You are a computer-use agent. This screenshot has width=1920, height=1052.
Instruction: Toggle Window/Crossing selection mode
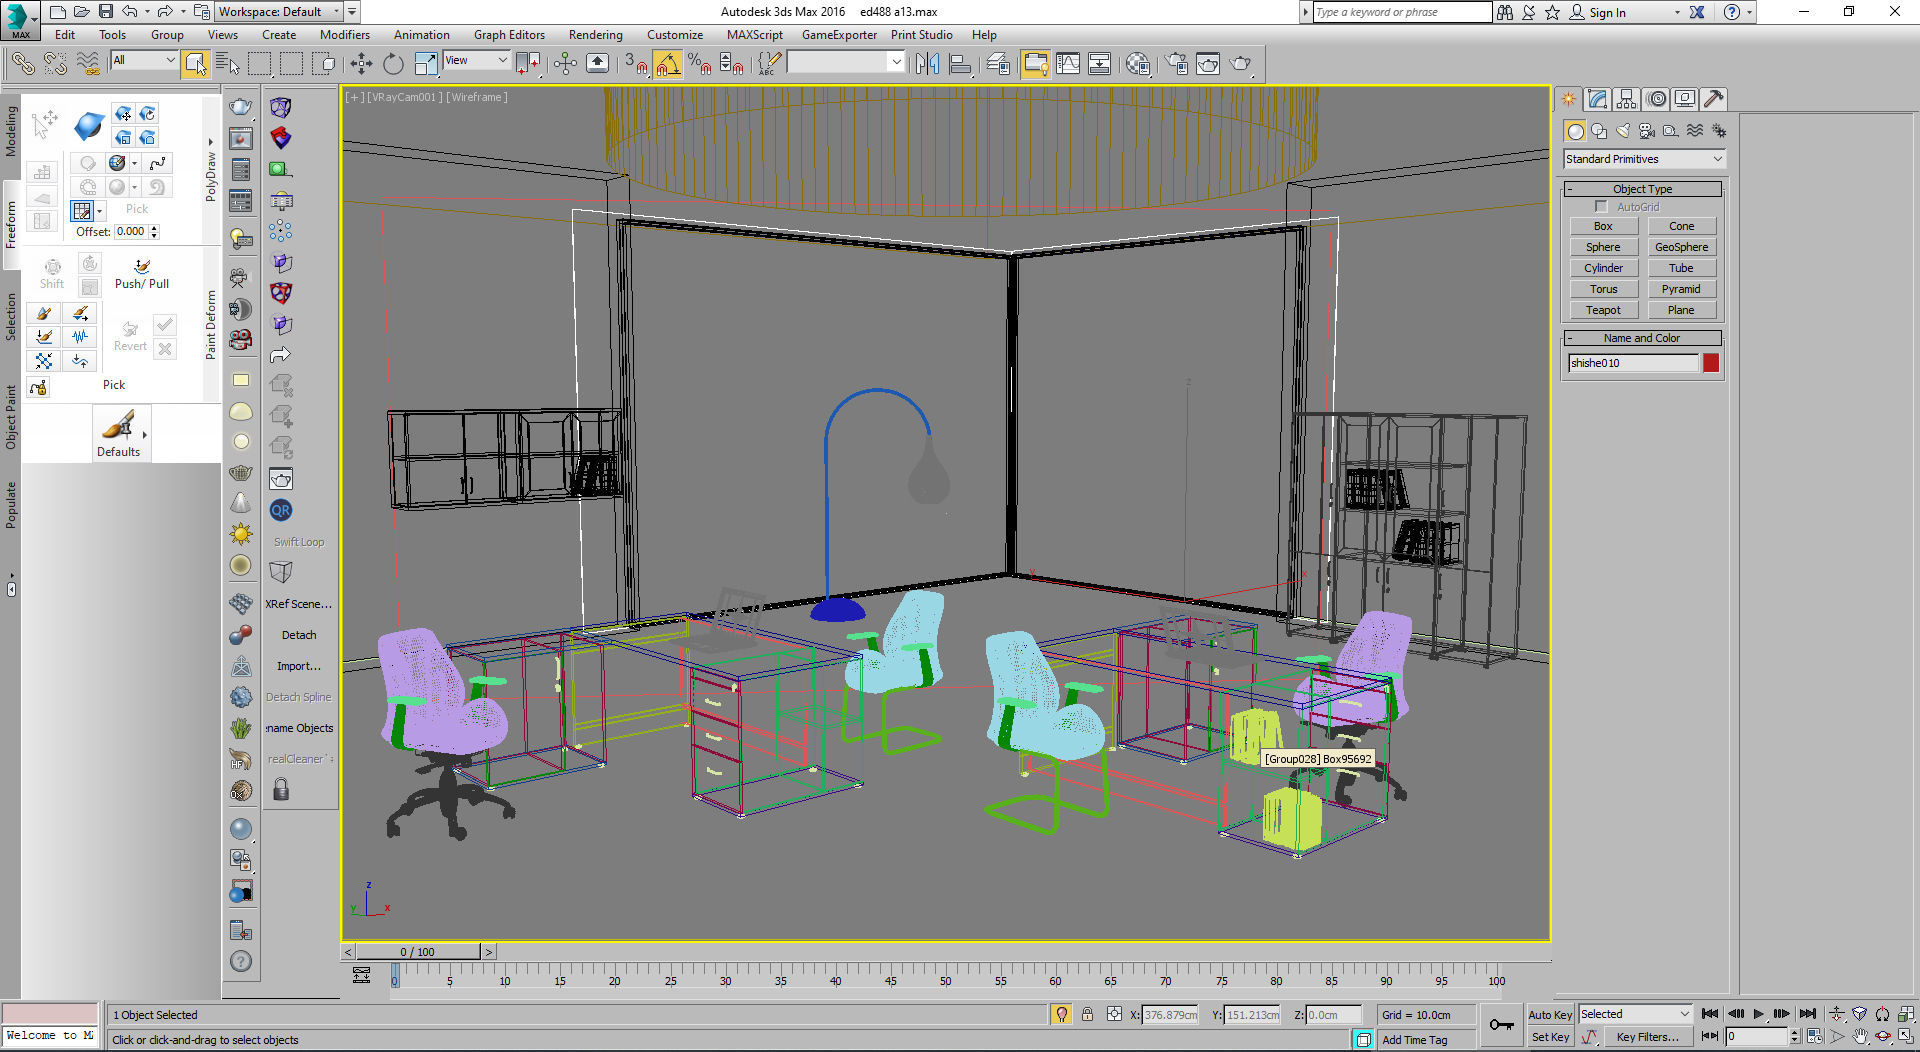click(x=323, y=64)
